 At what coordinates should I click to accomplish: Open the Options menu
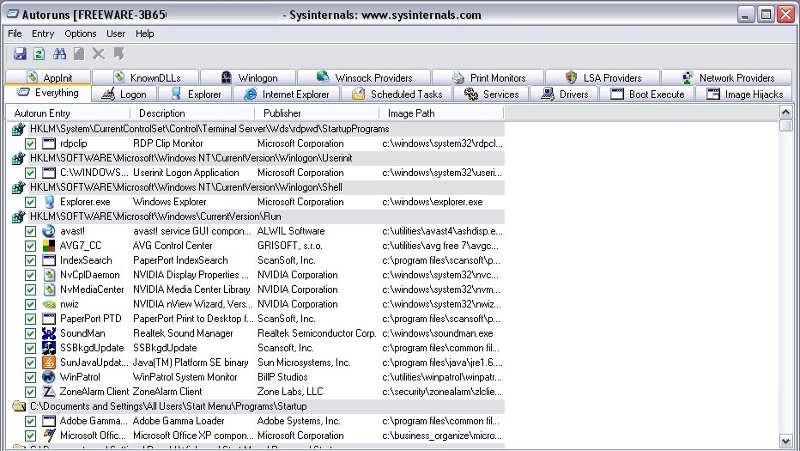tap(80, 34)
